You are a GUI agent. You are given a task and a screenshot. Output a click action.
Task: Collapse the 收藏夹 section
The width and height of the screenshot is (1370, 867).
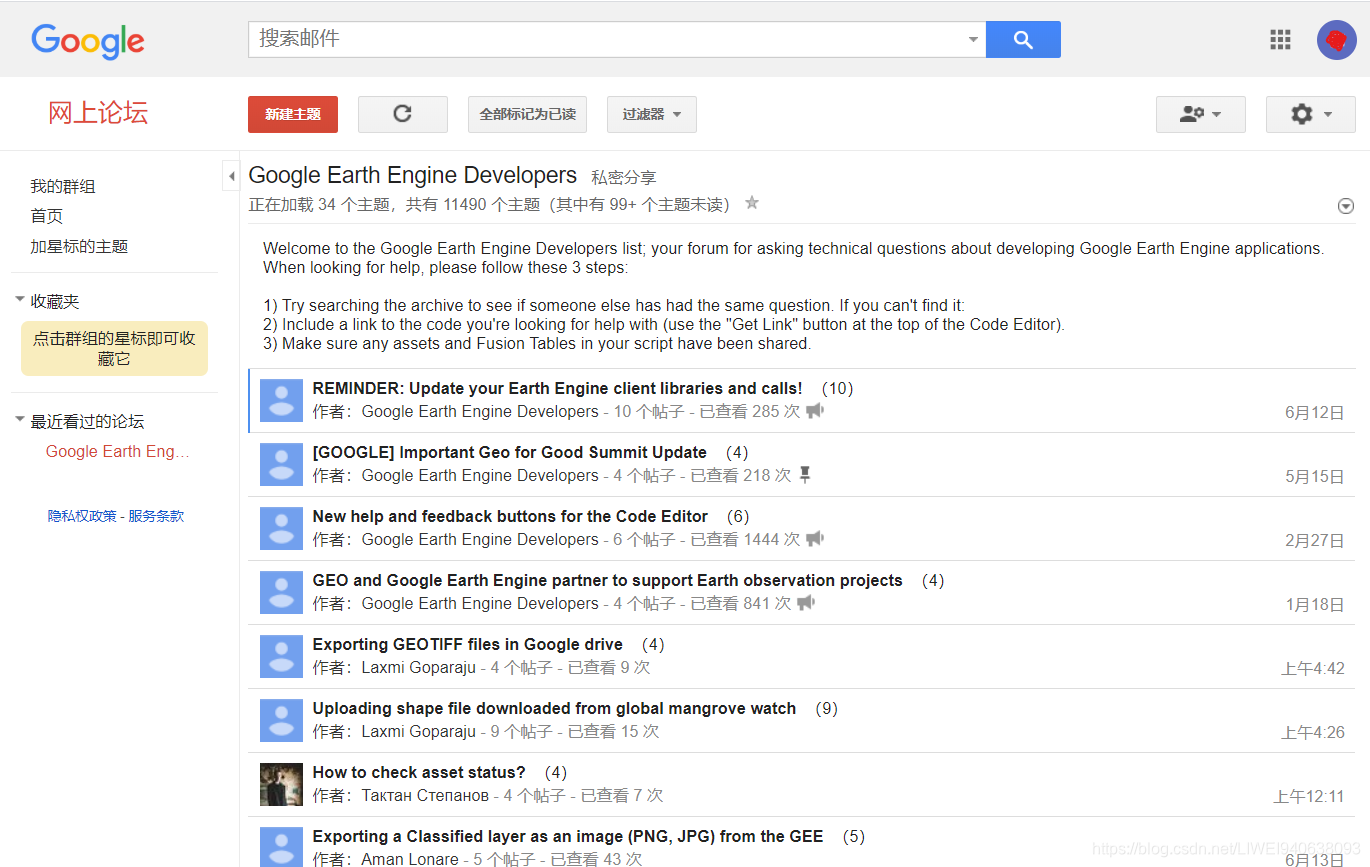(20, 300)
